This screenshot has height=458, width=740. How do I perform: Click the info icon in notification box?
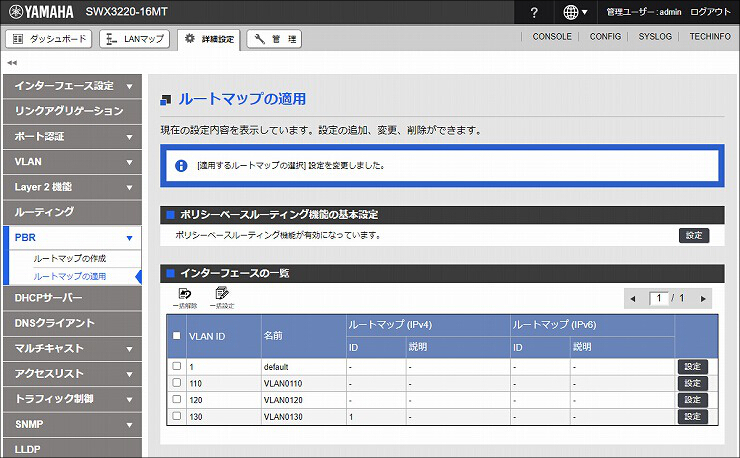click(181, 166)
